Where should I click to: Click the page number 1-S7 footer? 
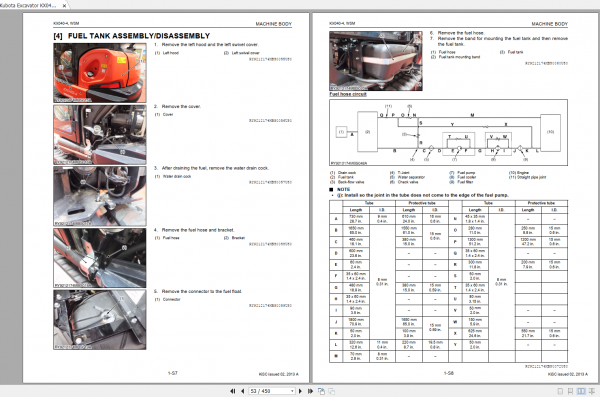coord(173,373)
